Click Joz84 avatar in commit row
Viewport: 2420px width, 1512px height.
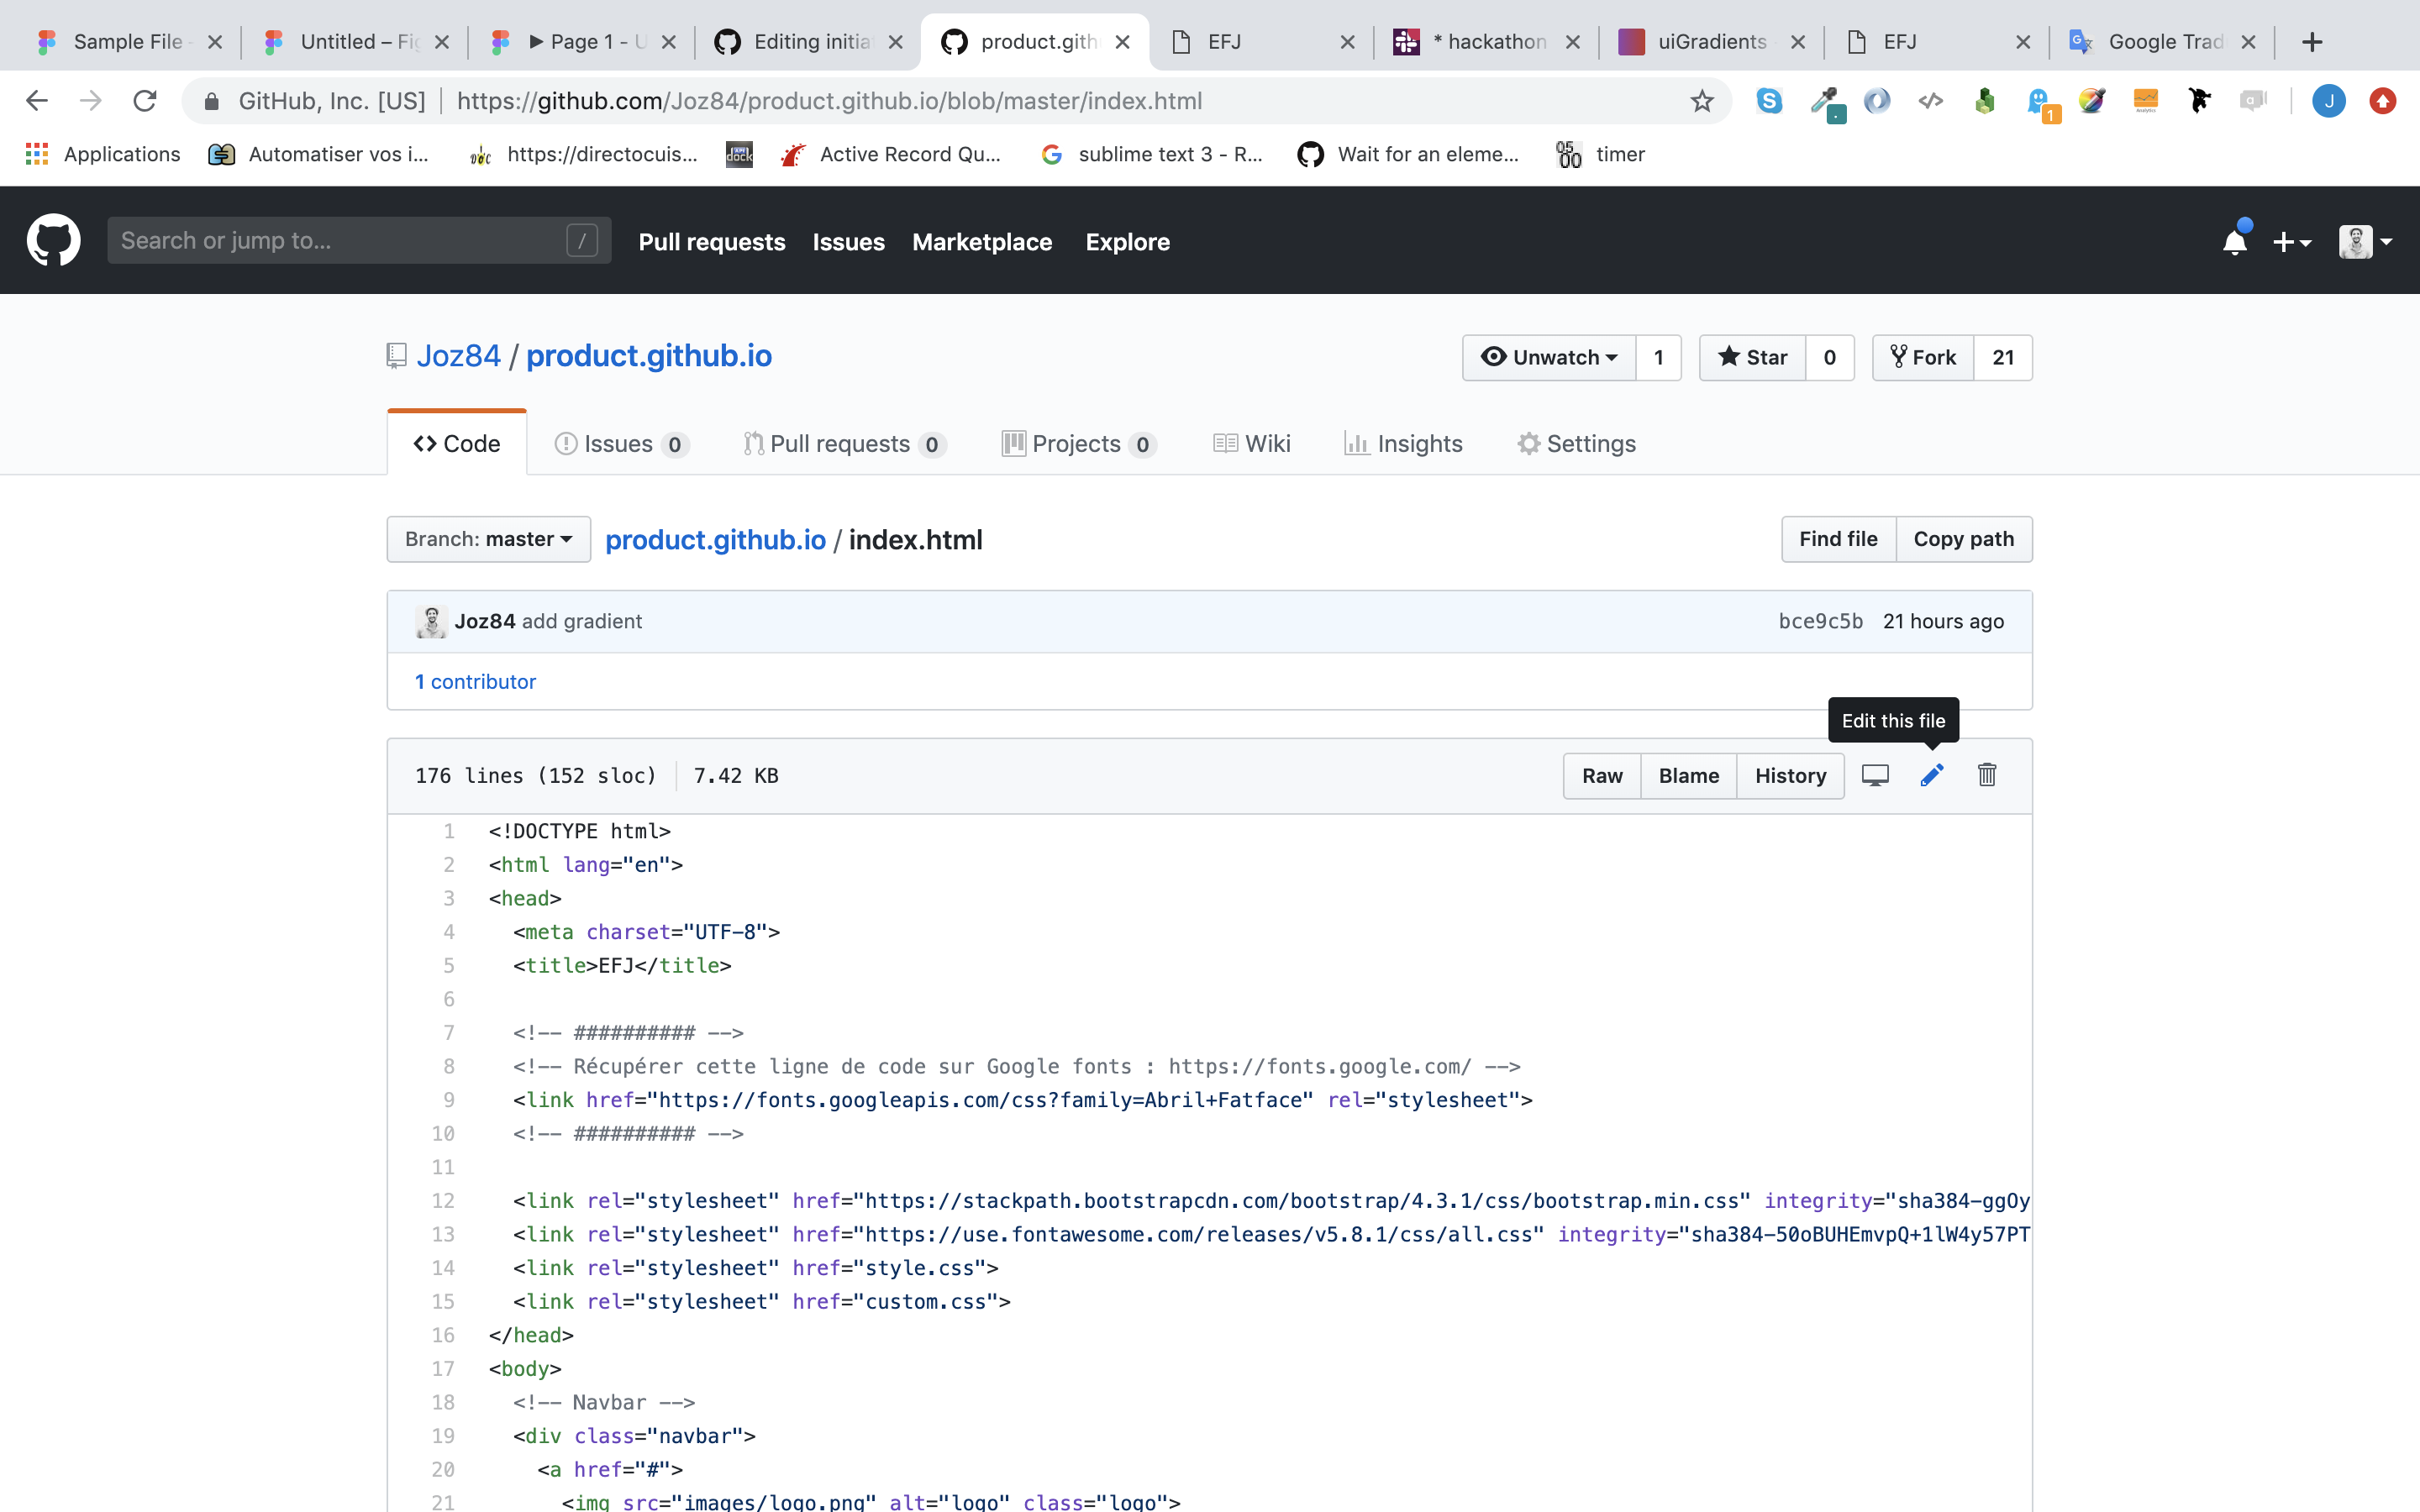click(431, 621)
